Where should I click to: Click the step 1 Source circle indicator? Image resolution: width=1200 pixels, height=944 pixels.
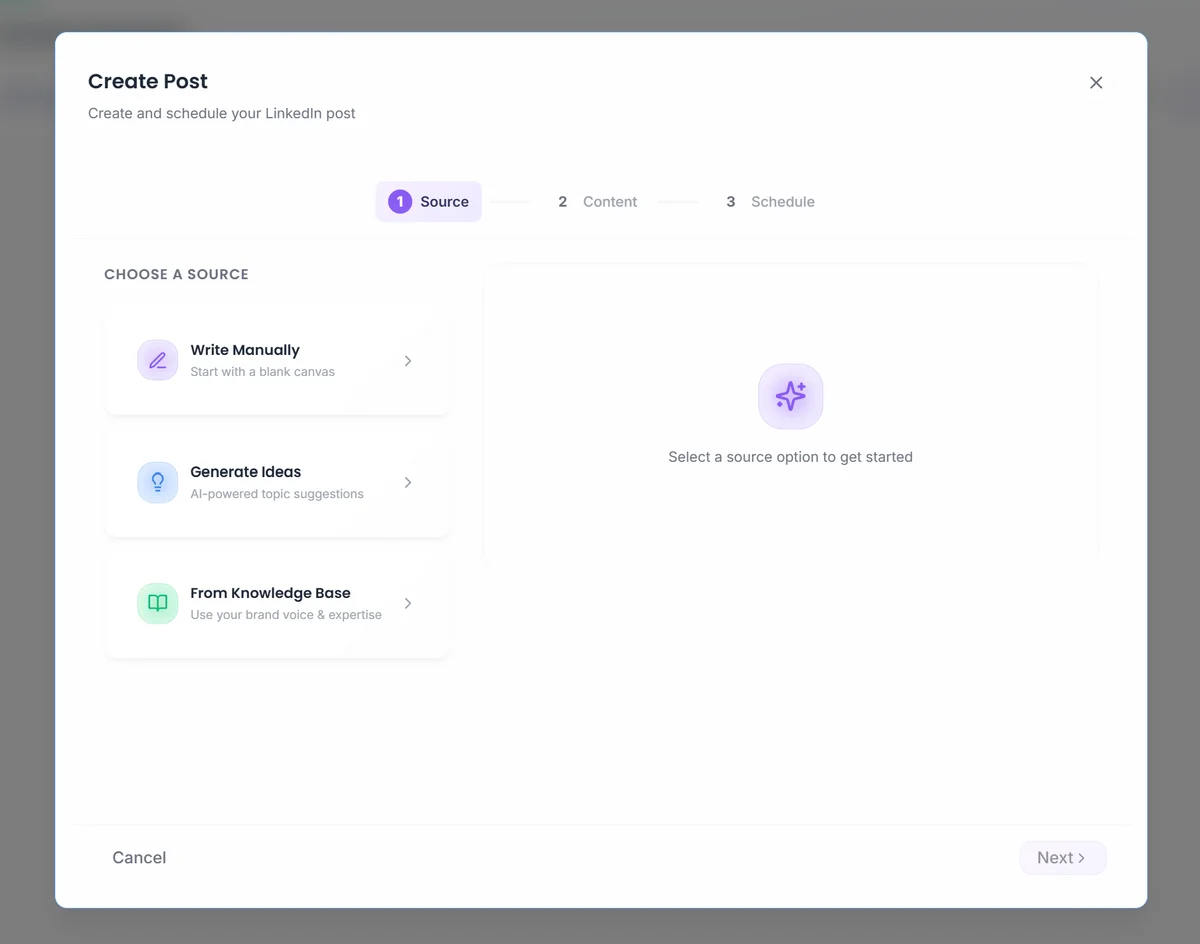point(399,201)
